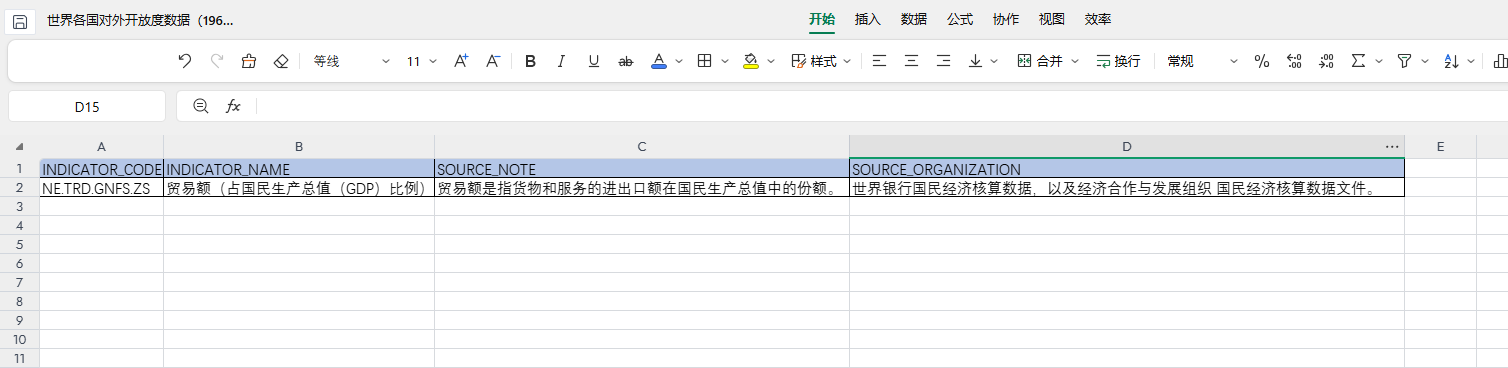Expand the font size 11 dropdown
Image resolution: width=1508 pixels, height=368 pixels.
(x=422, y=61)
